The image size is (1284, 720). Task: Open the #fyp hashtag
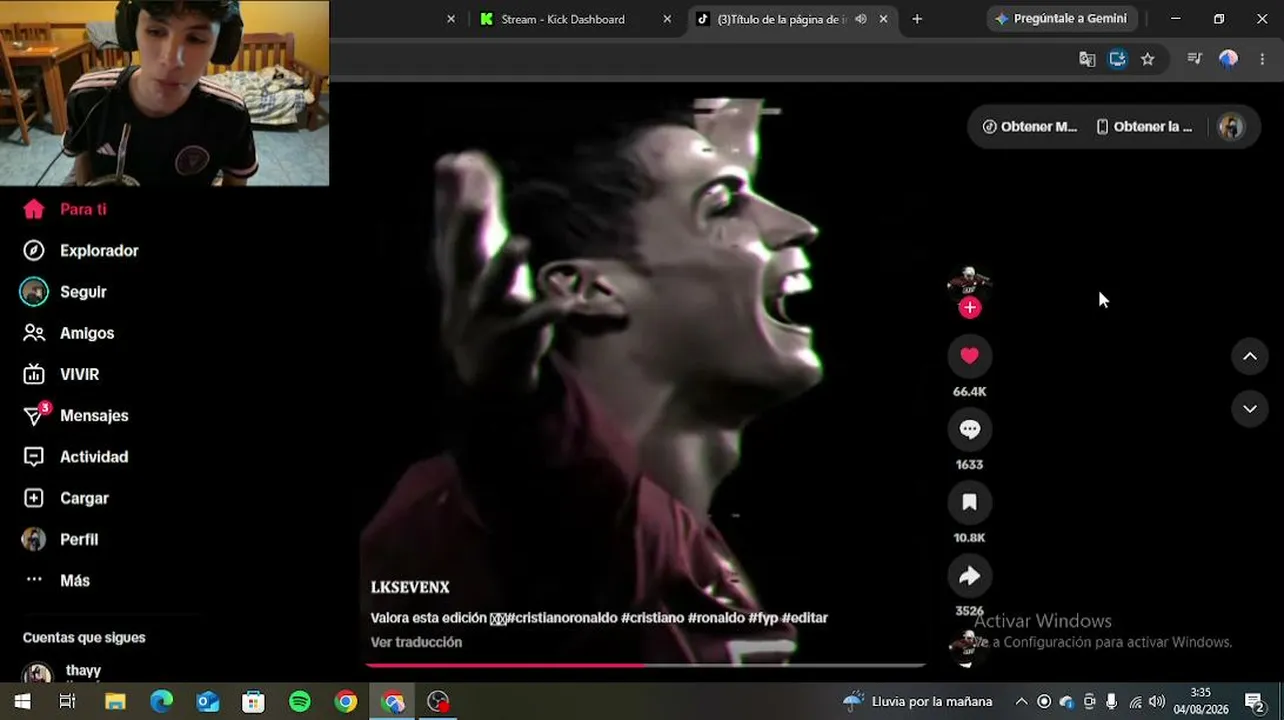tap(763, 618)
